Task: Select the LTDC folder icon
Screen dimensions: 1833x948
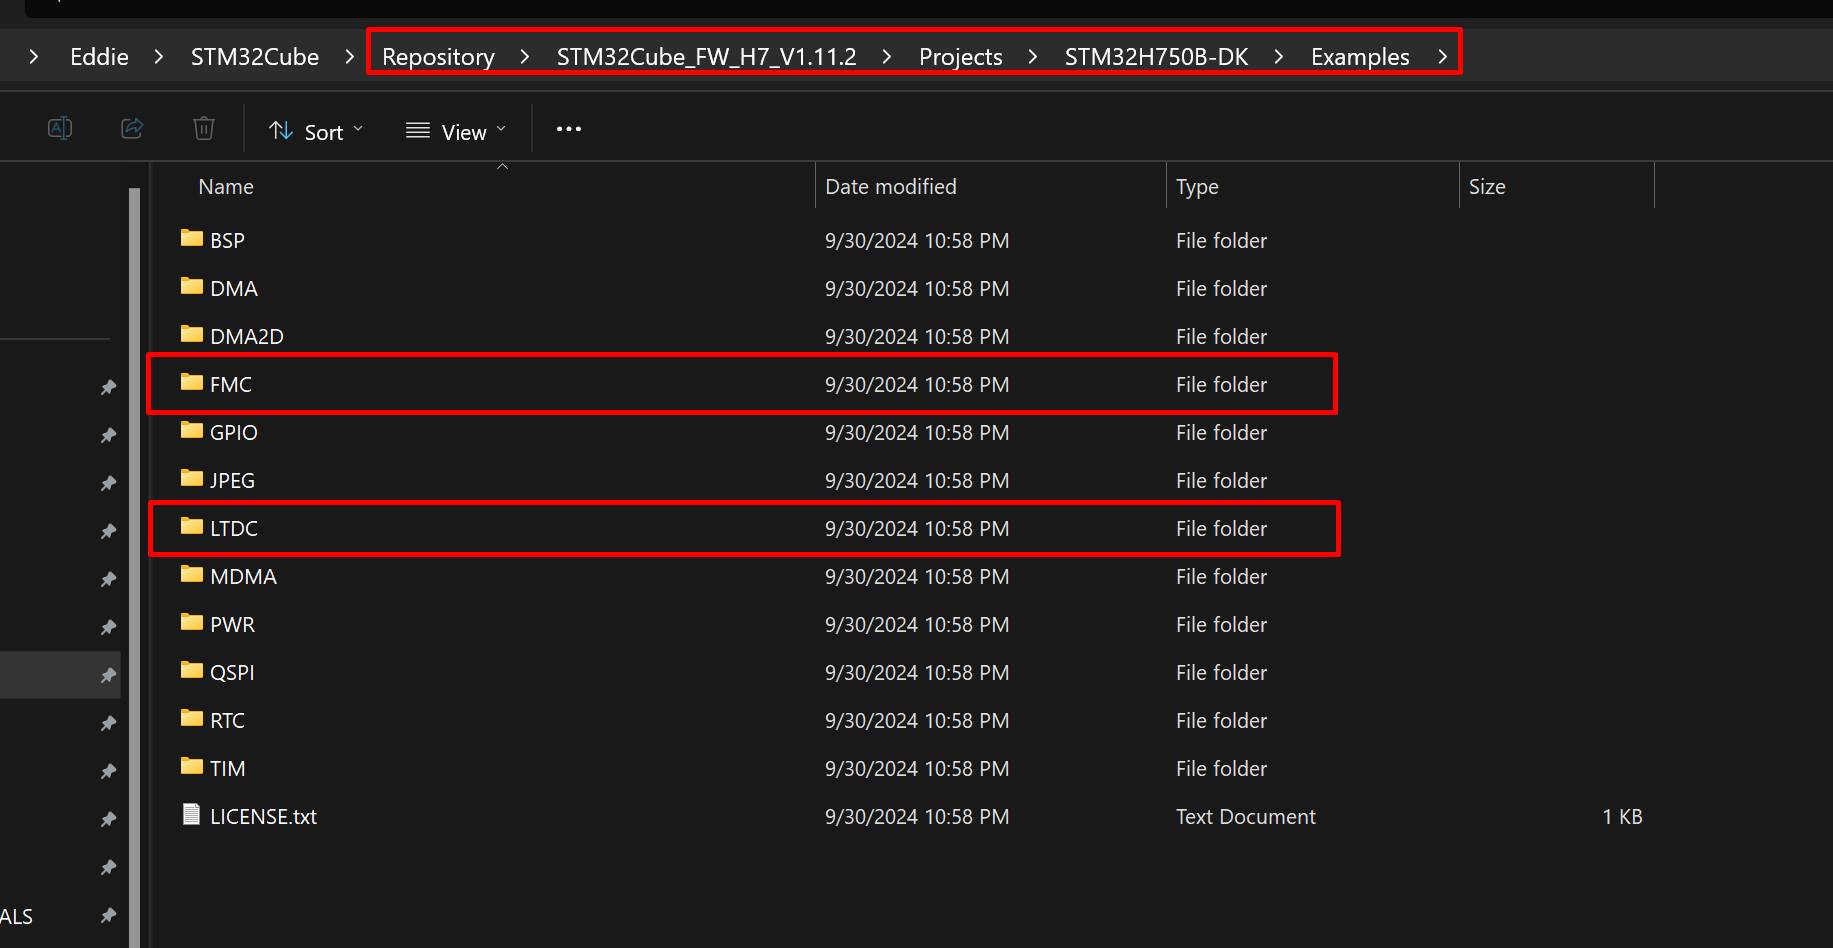Action: click(x=192, y=527)
